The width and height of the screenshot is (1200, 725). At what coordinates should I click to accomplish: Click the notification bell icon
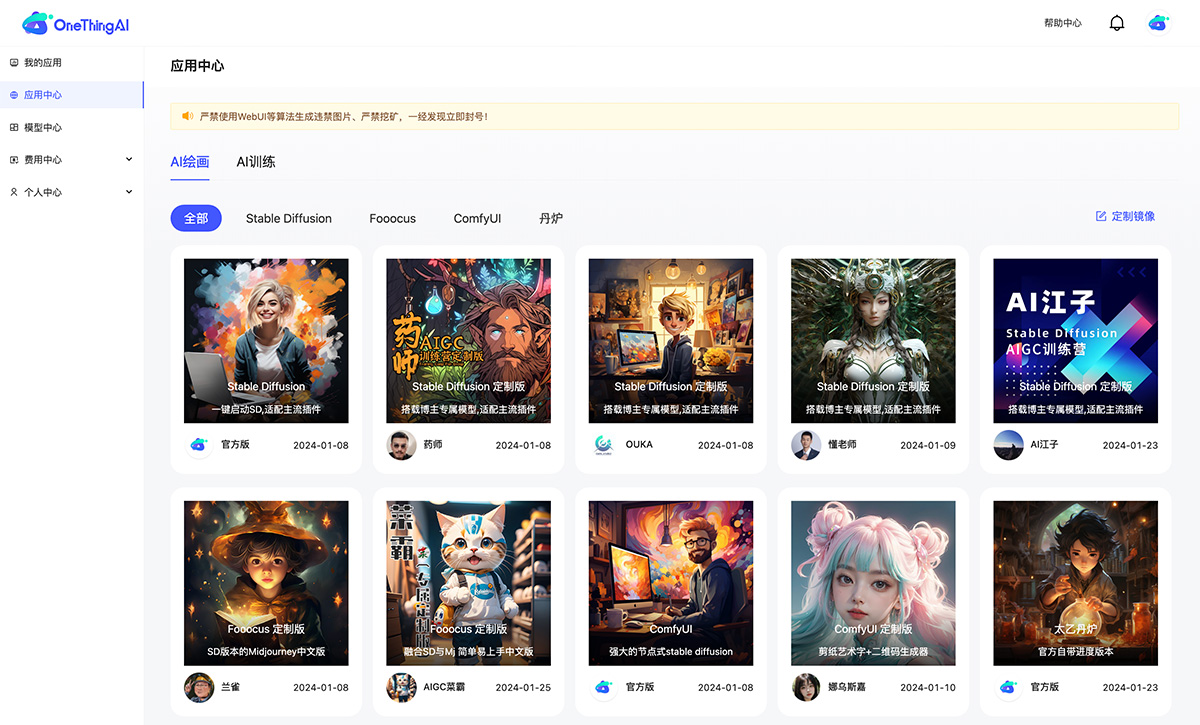tap(1117, 23)
